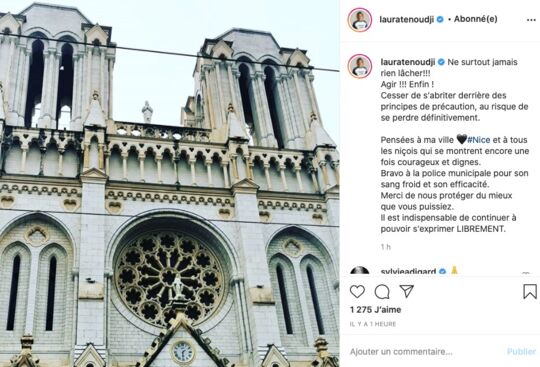Open lauratenoudji username in the caption
This screenshot has height=367, width=540.
tap(408, 62)
